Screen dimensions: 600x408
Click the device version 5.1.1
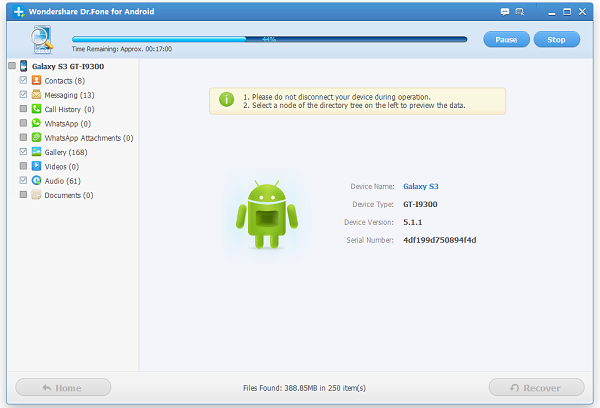[x=412, y=222]
